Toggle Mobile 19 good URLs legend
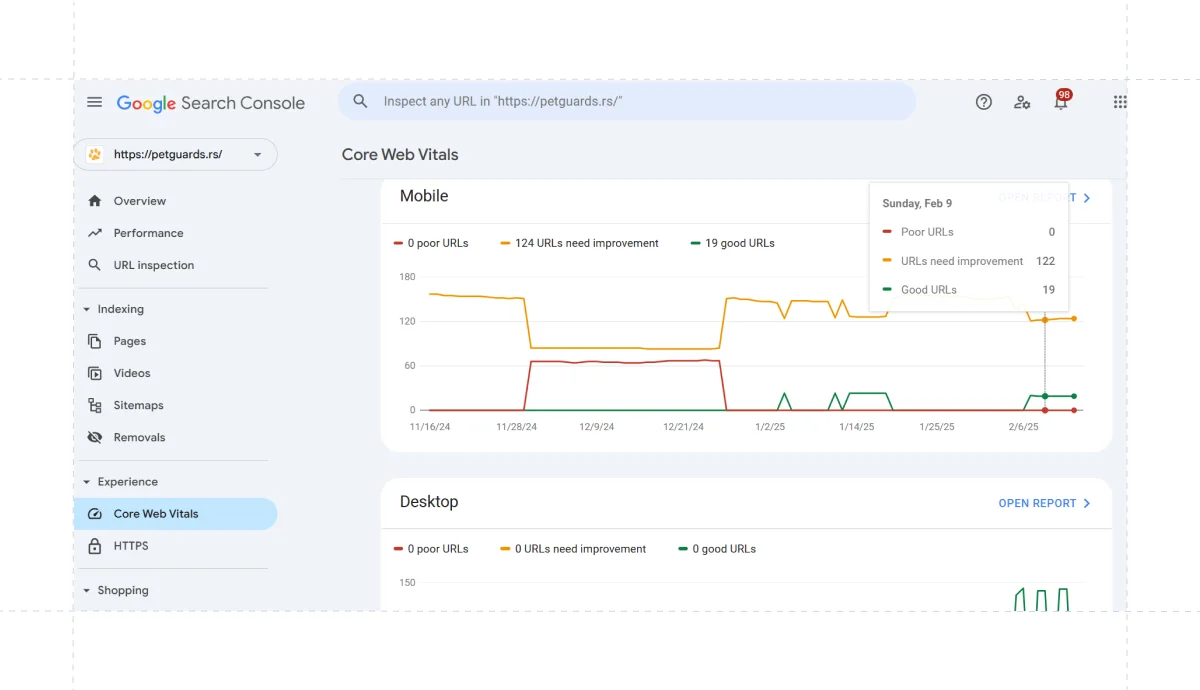The height and width of the screenshot is (690, 1200). pyautogui.click(x=732, y=243)
